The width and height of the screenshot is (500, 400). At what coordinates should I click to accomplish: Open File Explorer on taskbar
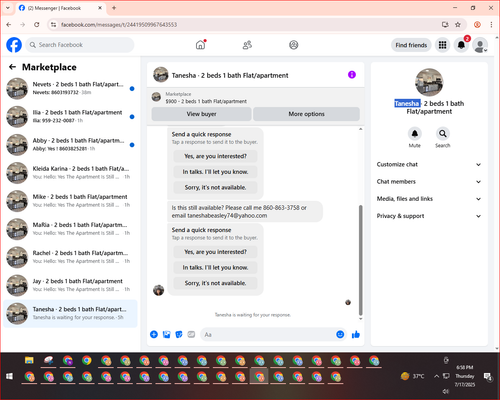click(29, 360)
